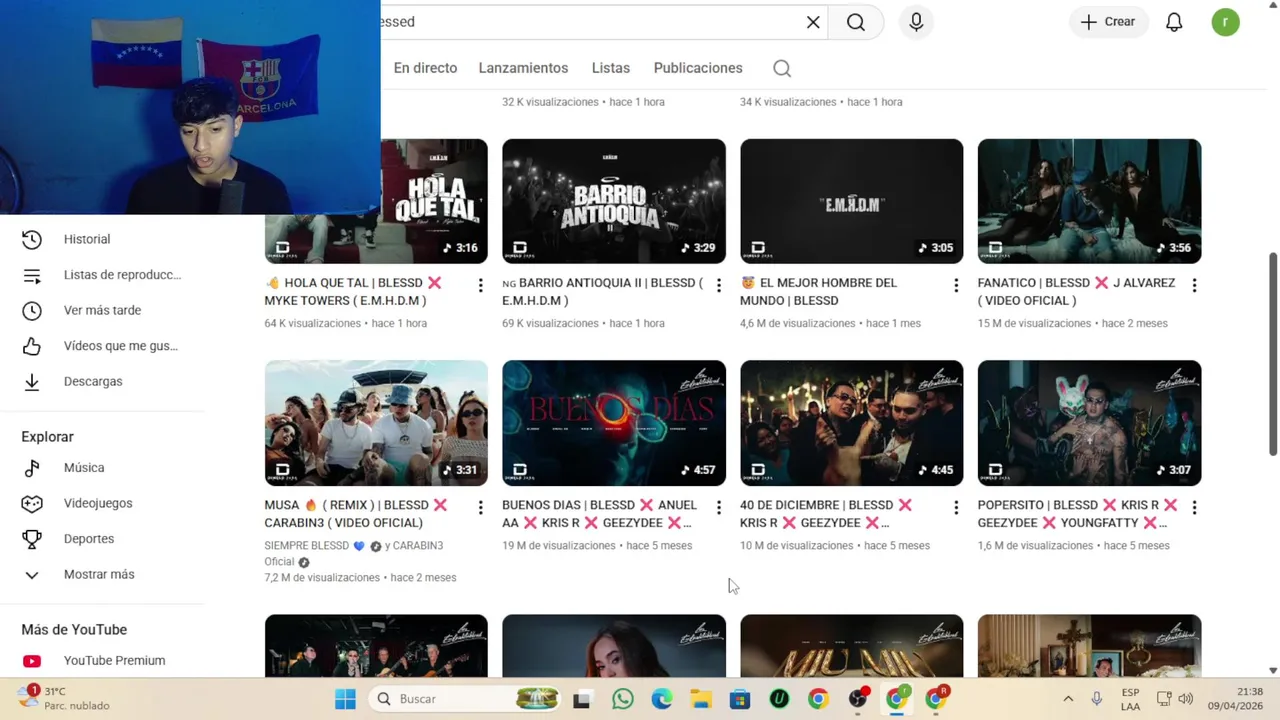
Task: Open the notifications bell
Action: [1174, 22]
